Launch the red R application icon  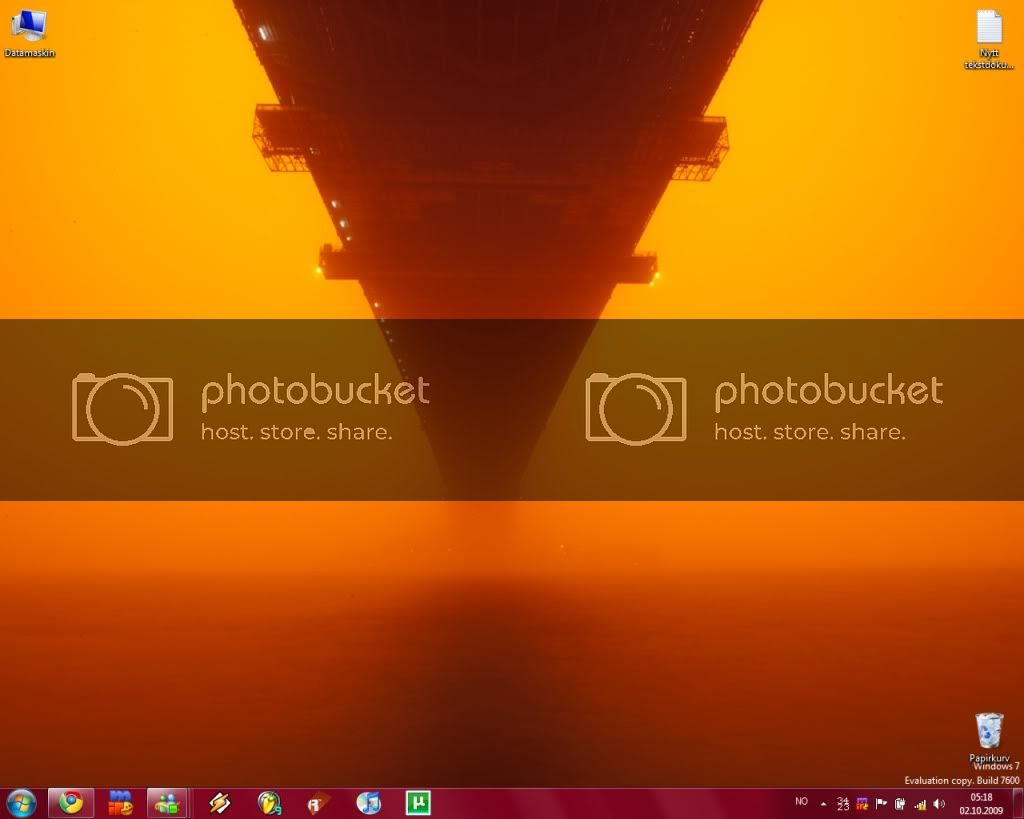pos(317,803)
